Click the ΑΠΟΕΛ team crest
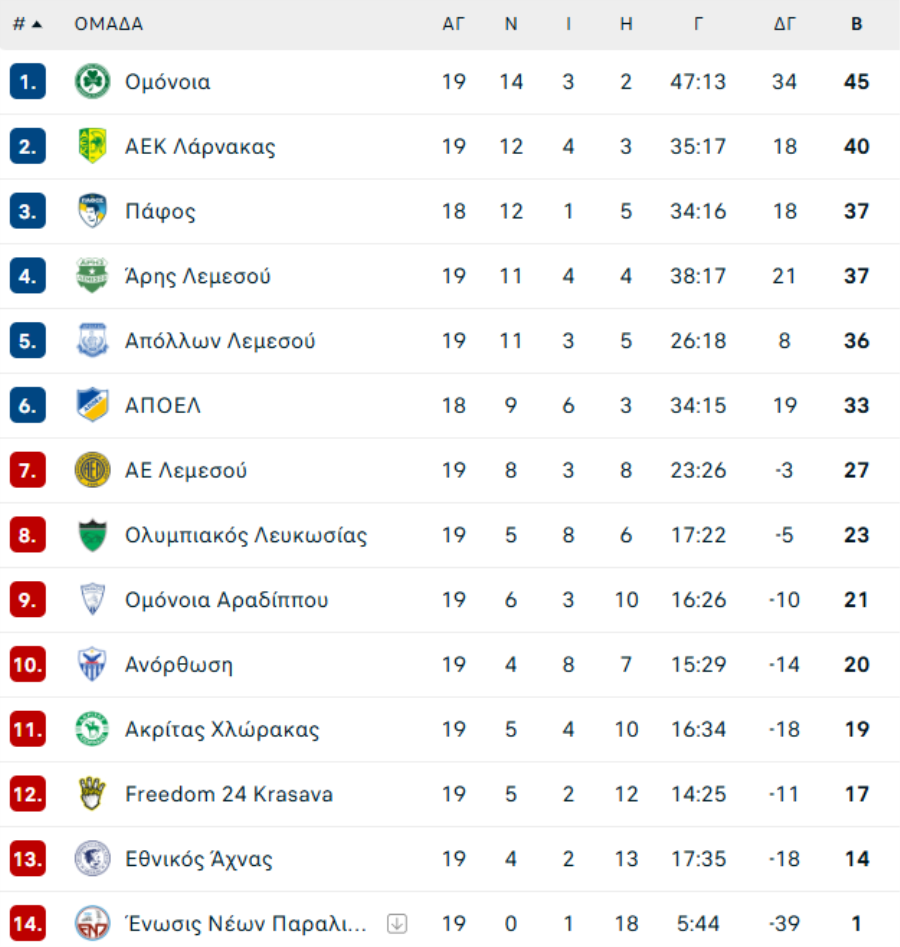This screenshot has height=947, width=900. pyautogui.click(x=92, y=405)
